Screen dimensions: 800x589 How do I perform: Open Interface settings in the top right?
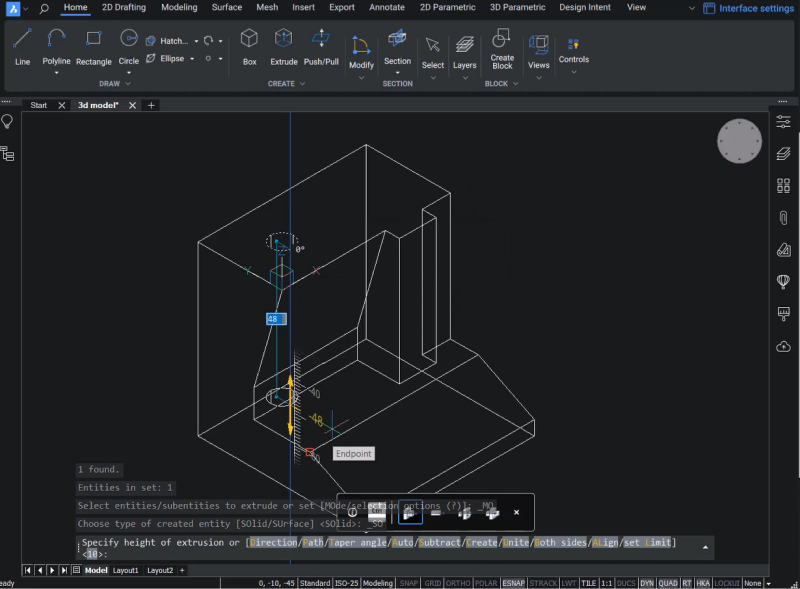(x=748, y=8)
